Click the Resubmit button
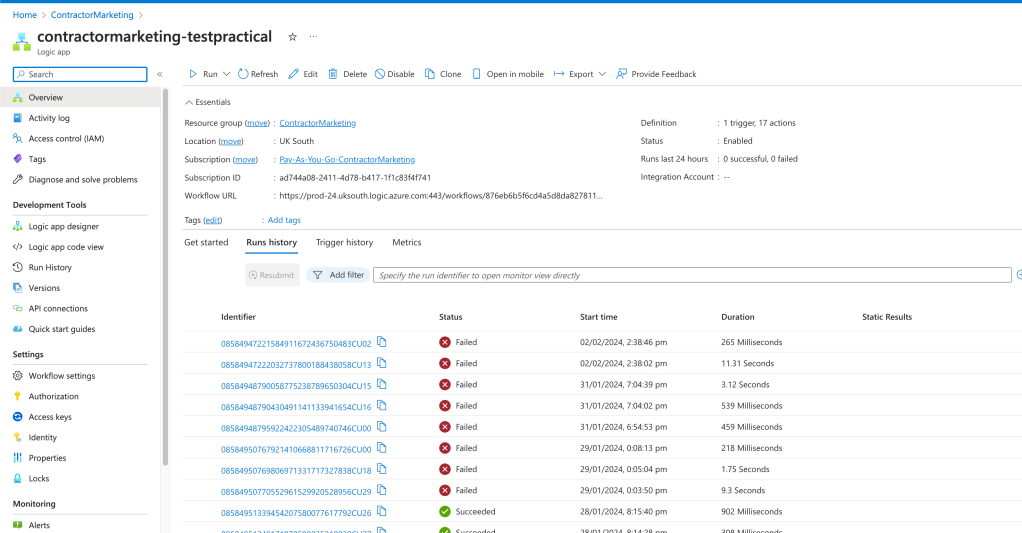 272,275
